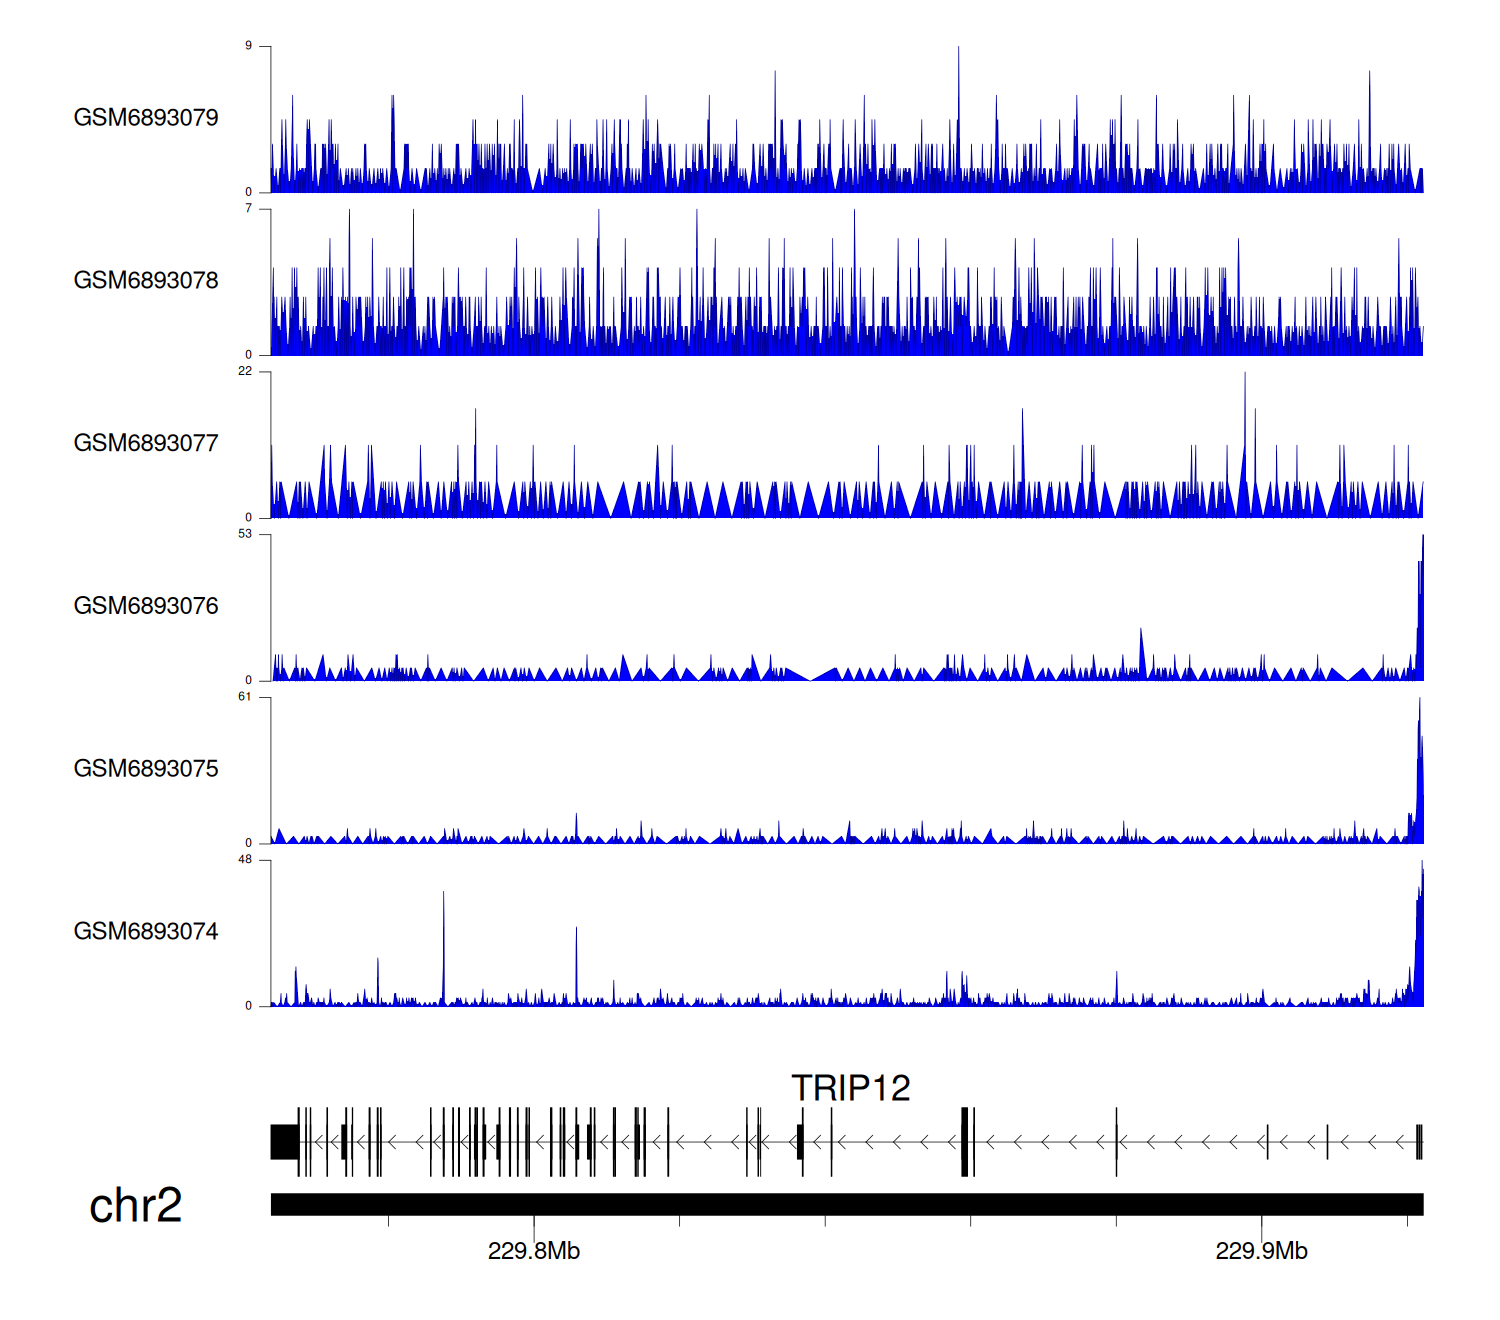Click the chr2 chromosome label
1500x1320 pixels.
tap(135, 1206)
